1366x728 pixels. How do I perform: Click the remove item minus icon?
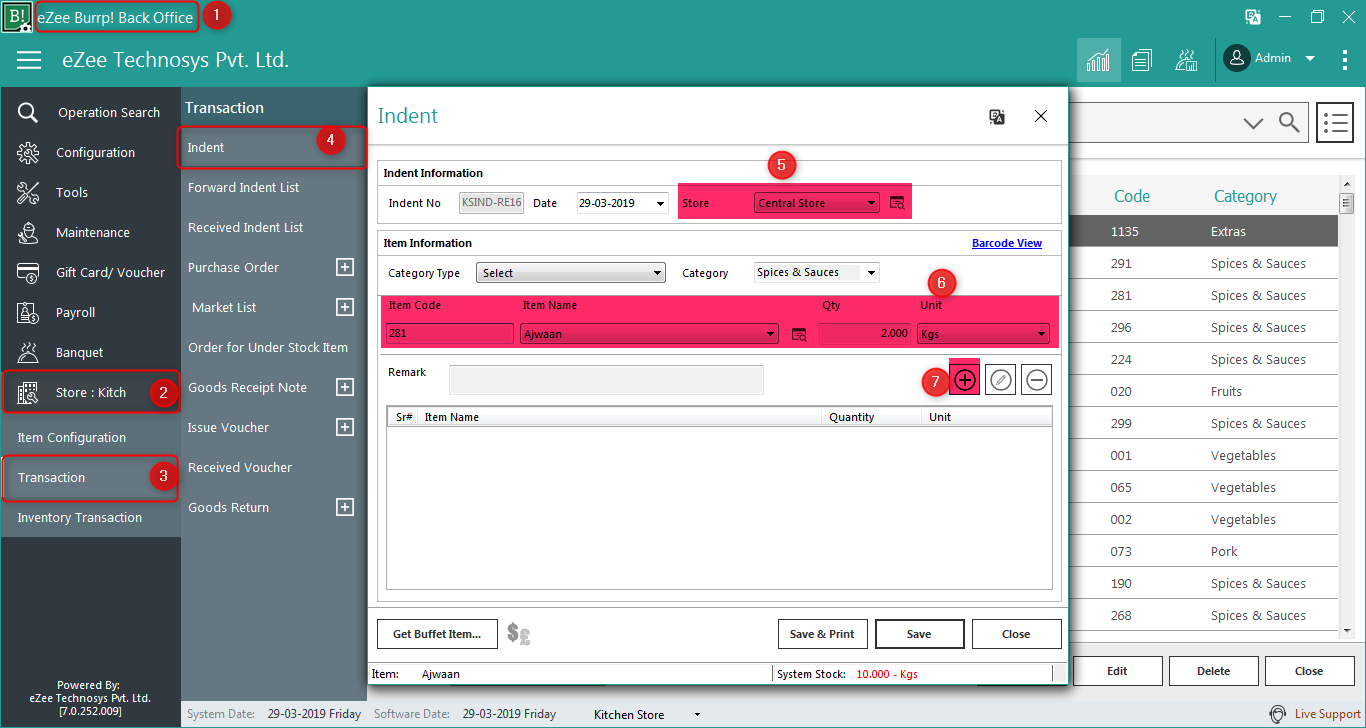1037,380
